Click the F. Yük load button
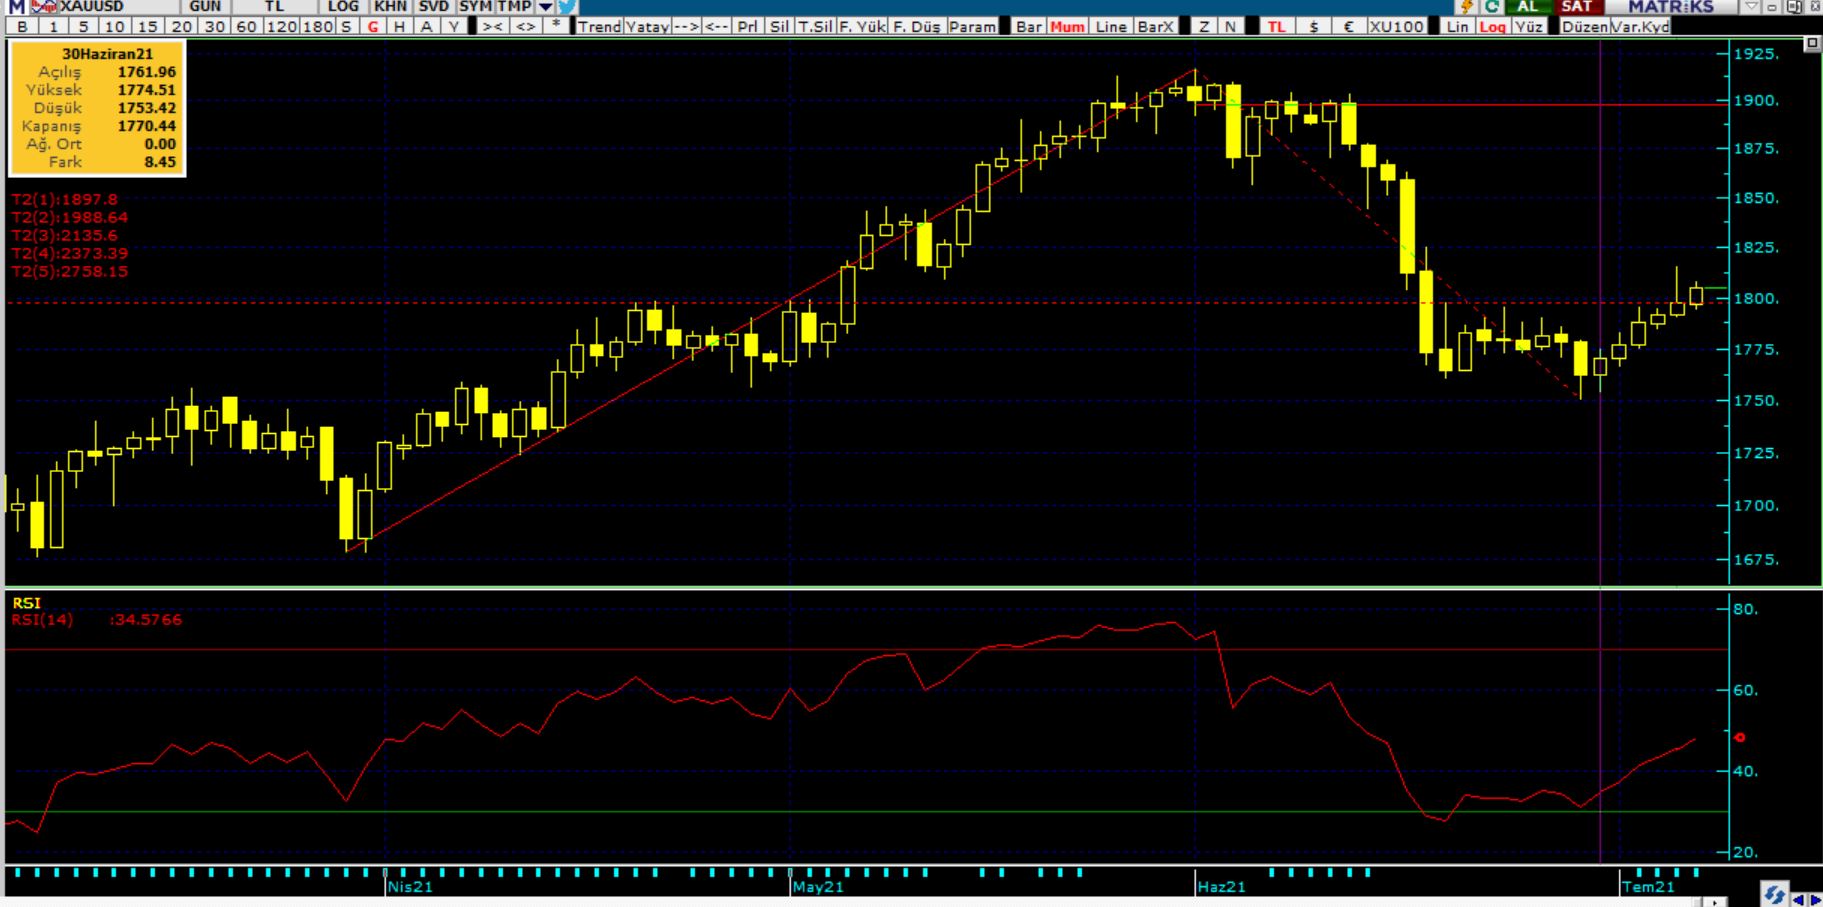 pyautogui.click(x=862, y=27)
